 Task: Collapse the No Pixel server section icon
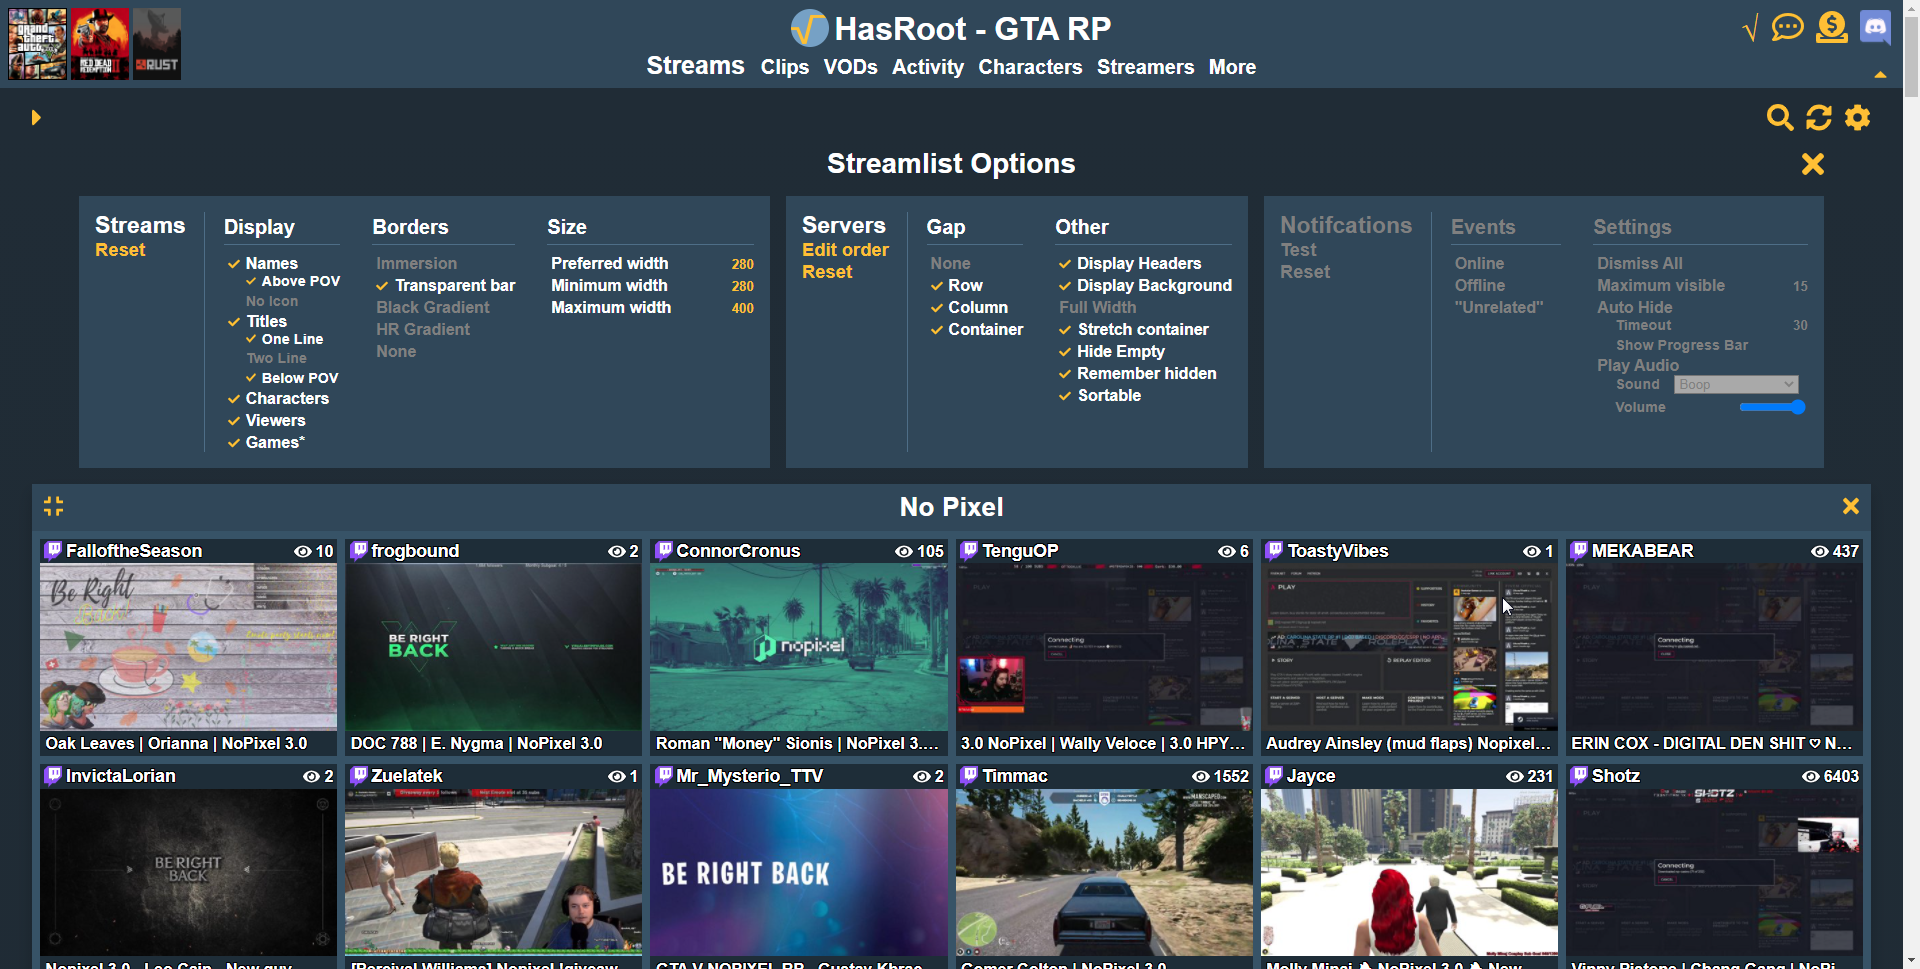[x=54, y=507]
